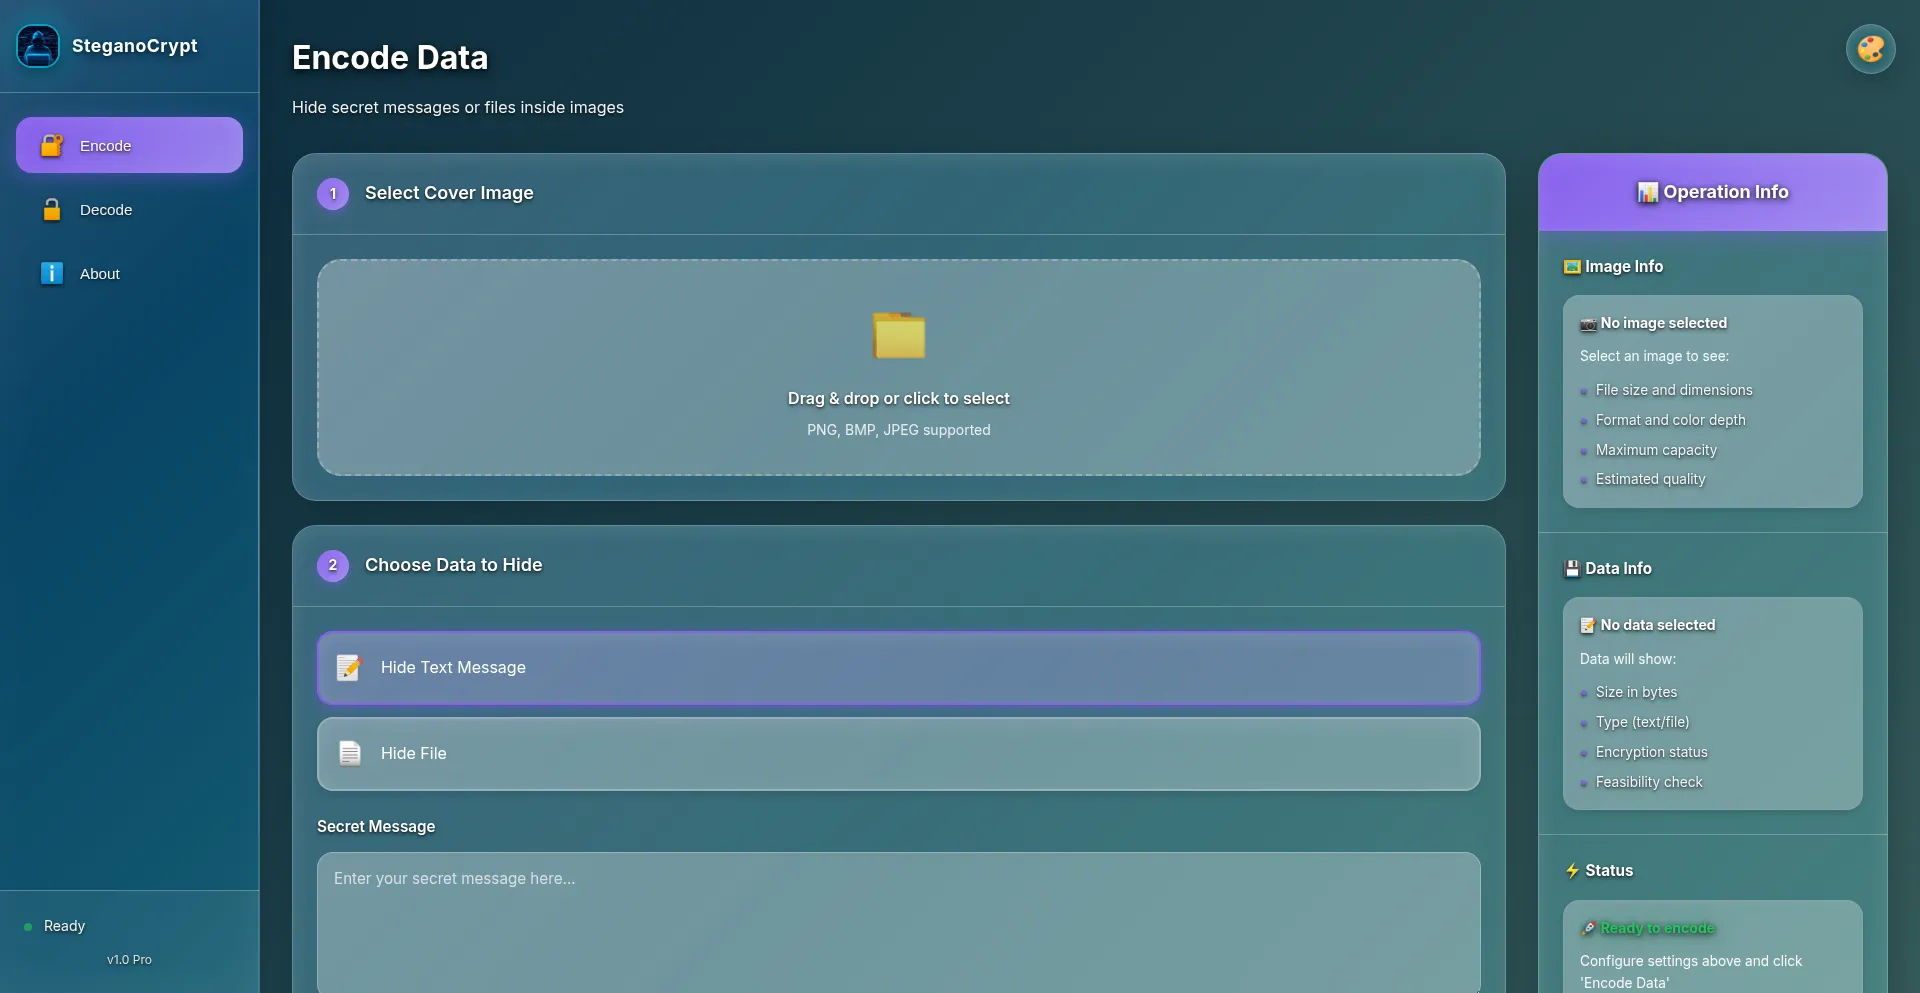Click the rocket icon beside Ready to encode
The image size is (1920, 993).
1588,929
